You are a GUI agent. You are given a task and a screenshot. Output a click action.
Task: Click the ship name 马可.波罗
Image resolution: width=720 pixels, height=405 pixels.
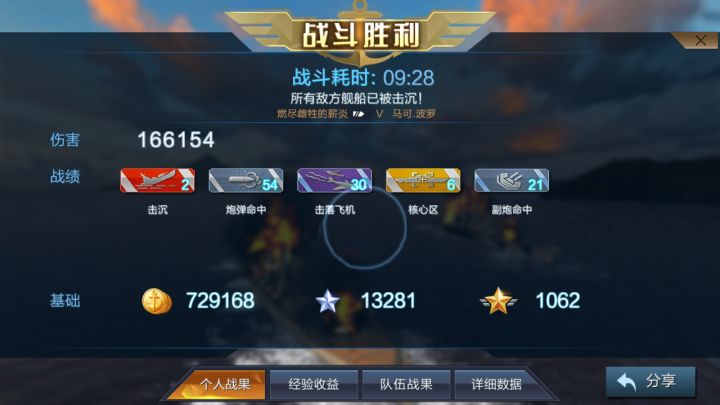pos(413,113)
